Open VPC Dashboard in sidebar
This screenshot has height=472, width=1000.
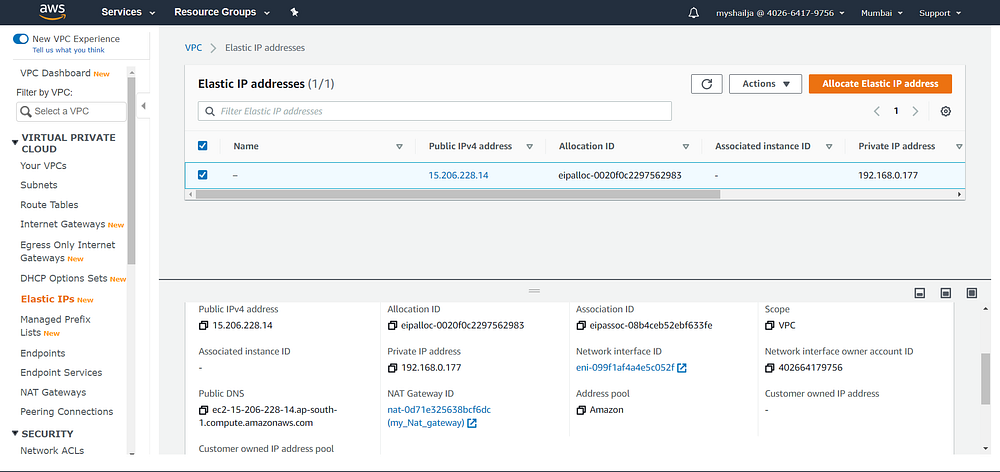click(55, 73)
